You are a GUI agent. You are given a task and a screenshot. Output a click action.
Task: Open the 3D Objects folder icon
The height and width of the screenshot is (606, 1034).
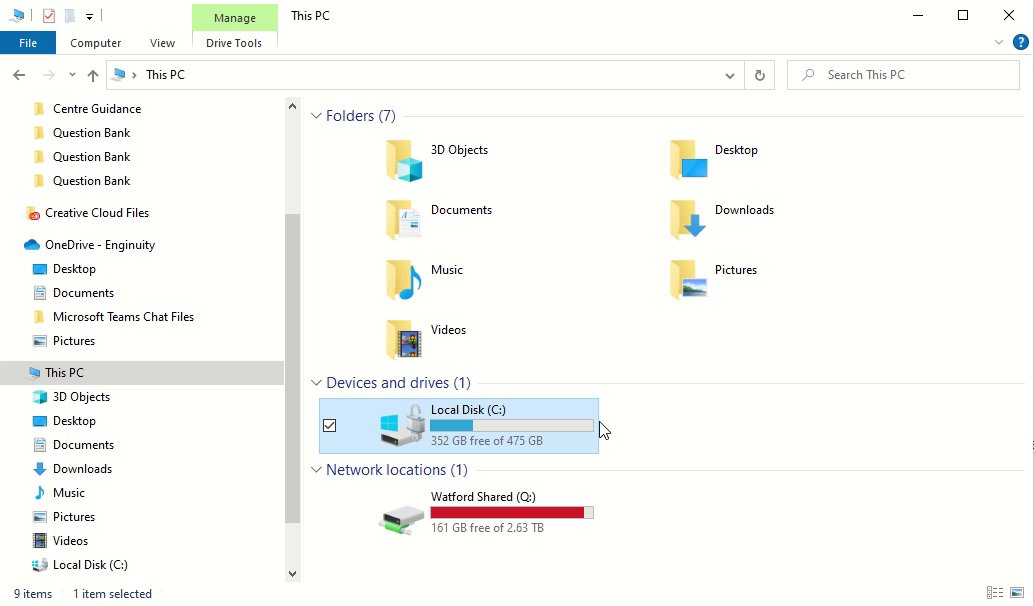tap(404, 160)
